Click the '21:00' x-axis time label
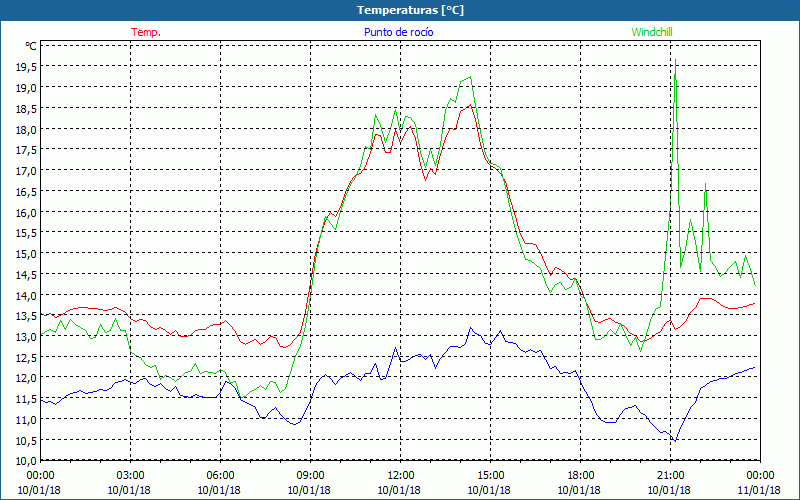800x500 pixels. click(x=670, y=476)
